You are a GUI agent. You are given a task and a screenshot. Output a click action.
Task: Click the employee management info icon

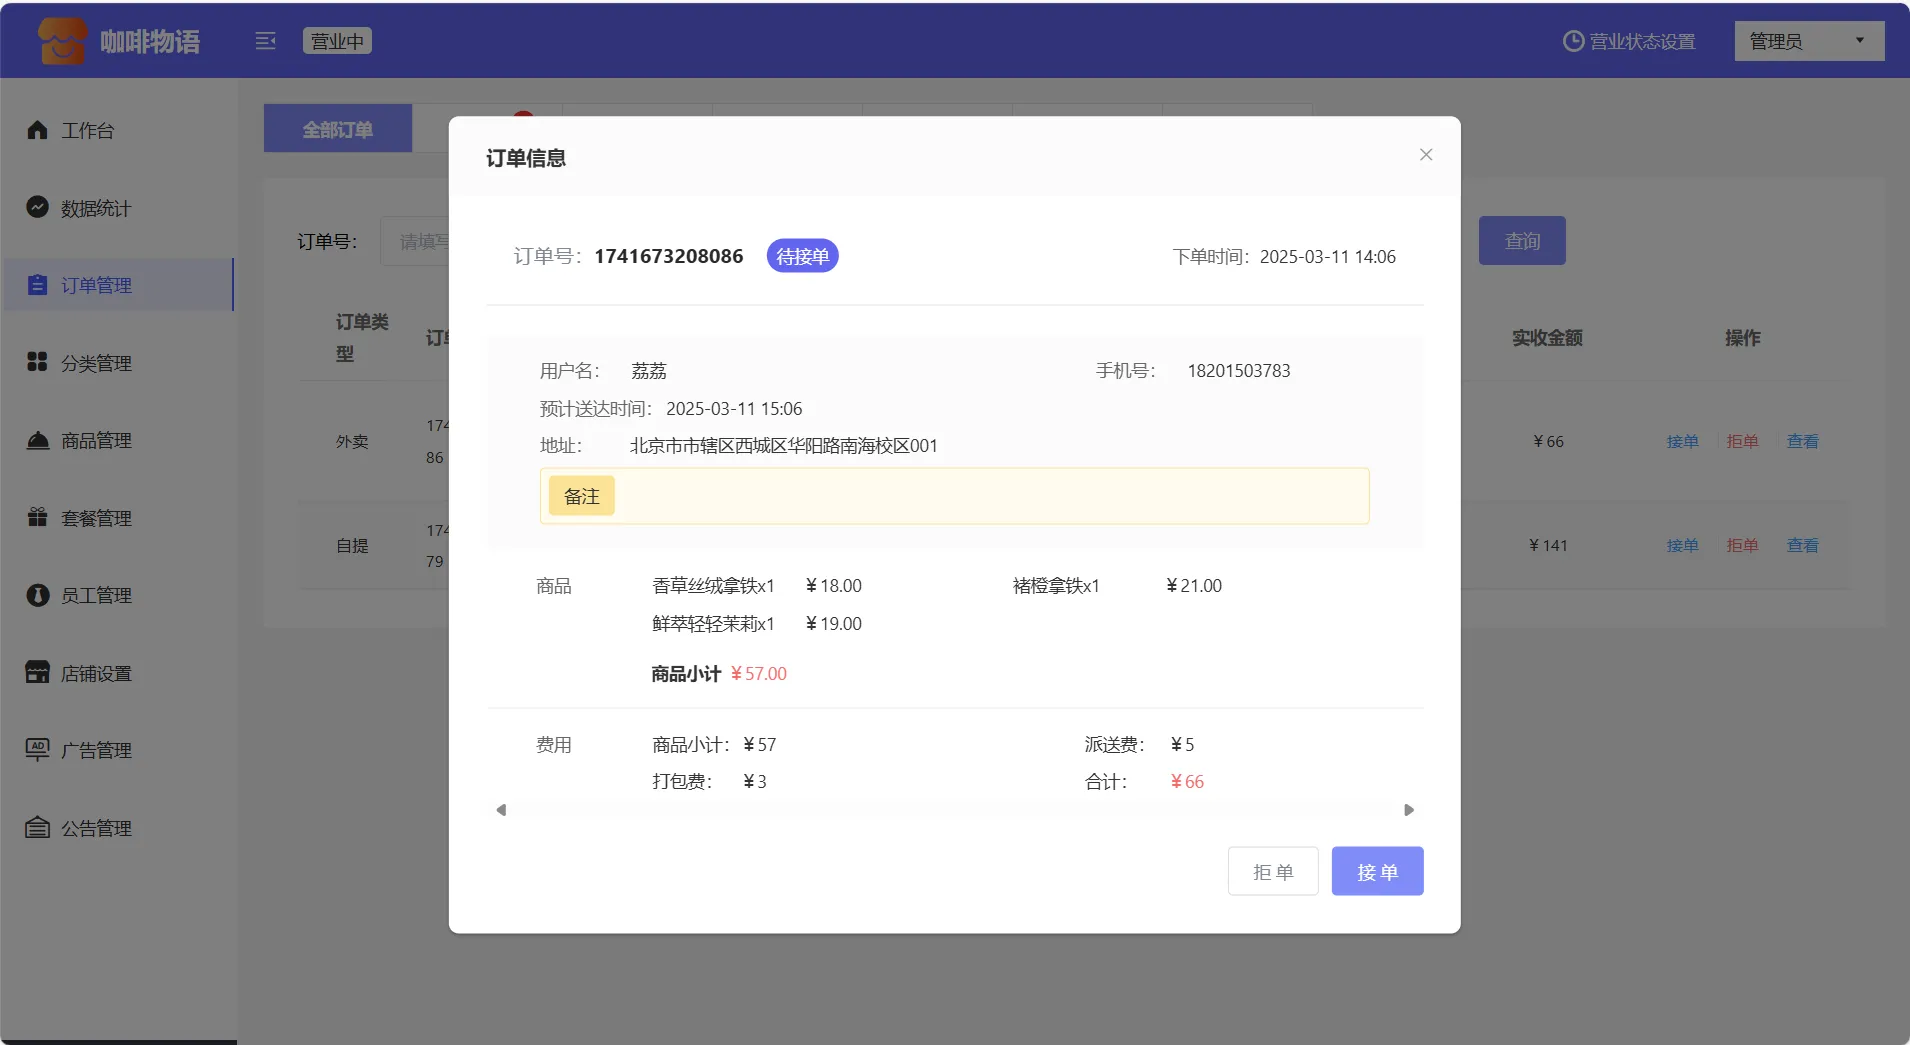[38, 595]
